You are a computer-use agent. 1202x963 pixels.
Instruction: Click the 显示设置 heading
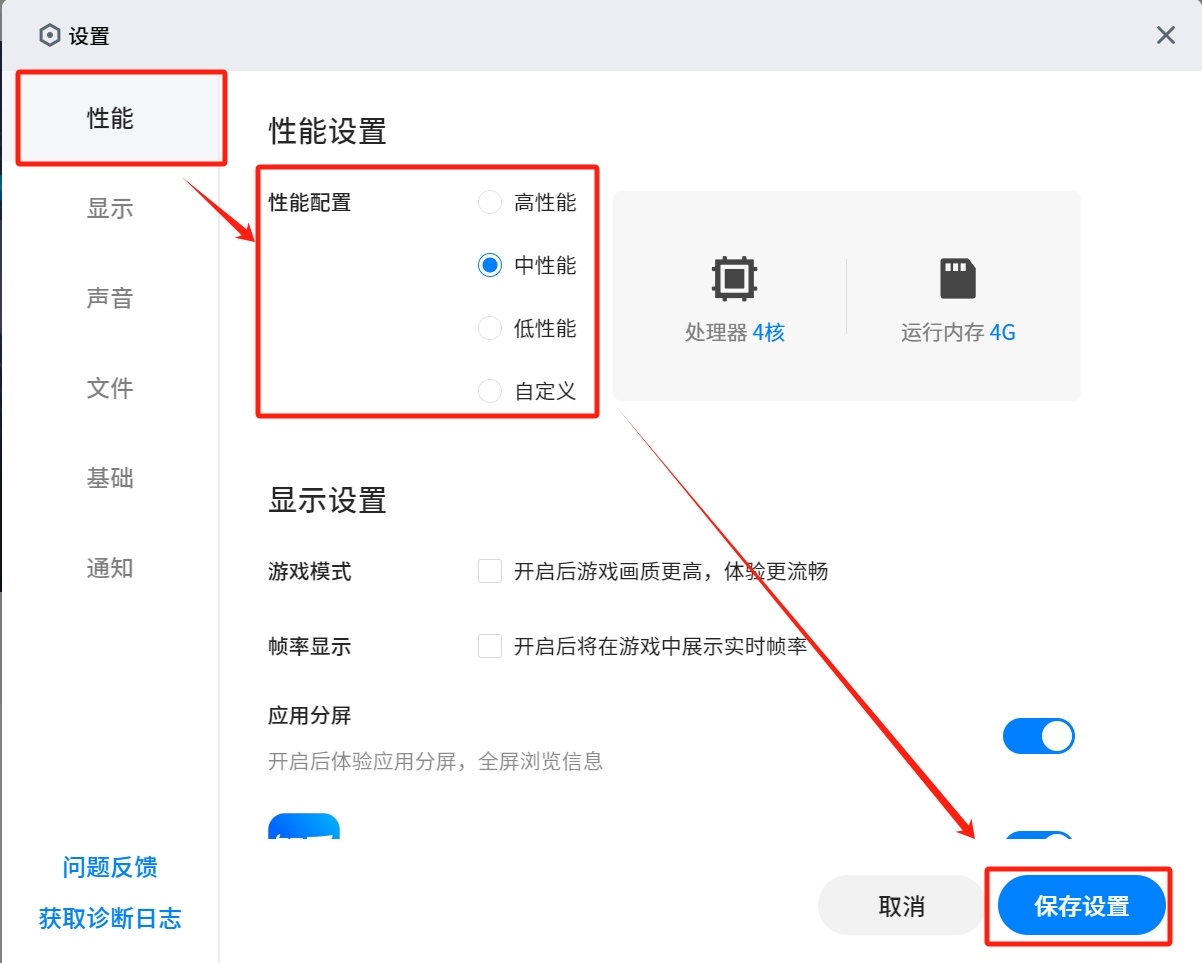327,500
